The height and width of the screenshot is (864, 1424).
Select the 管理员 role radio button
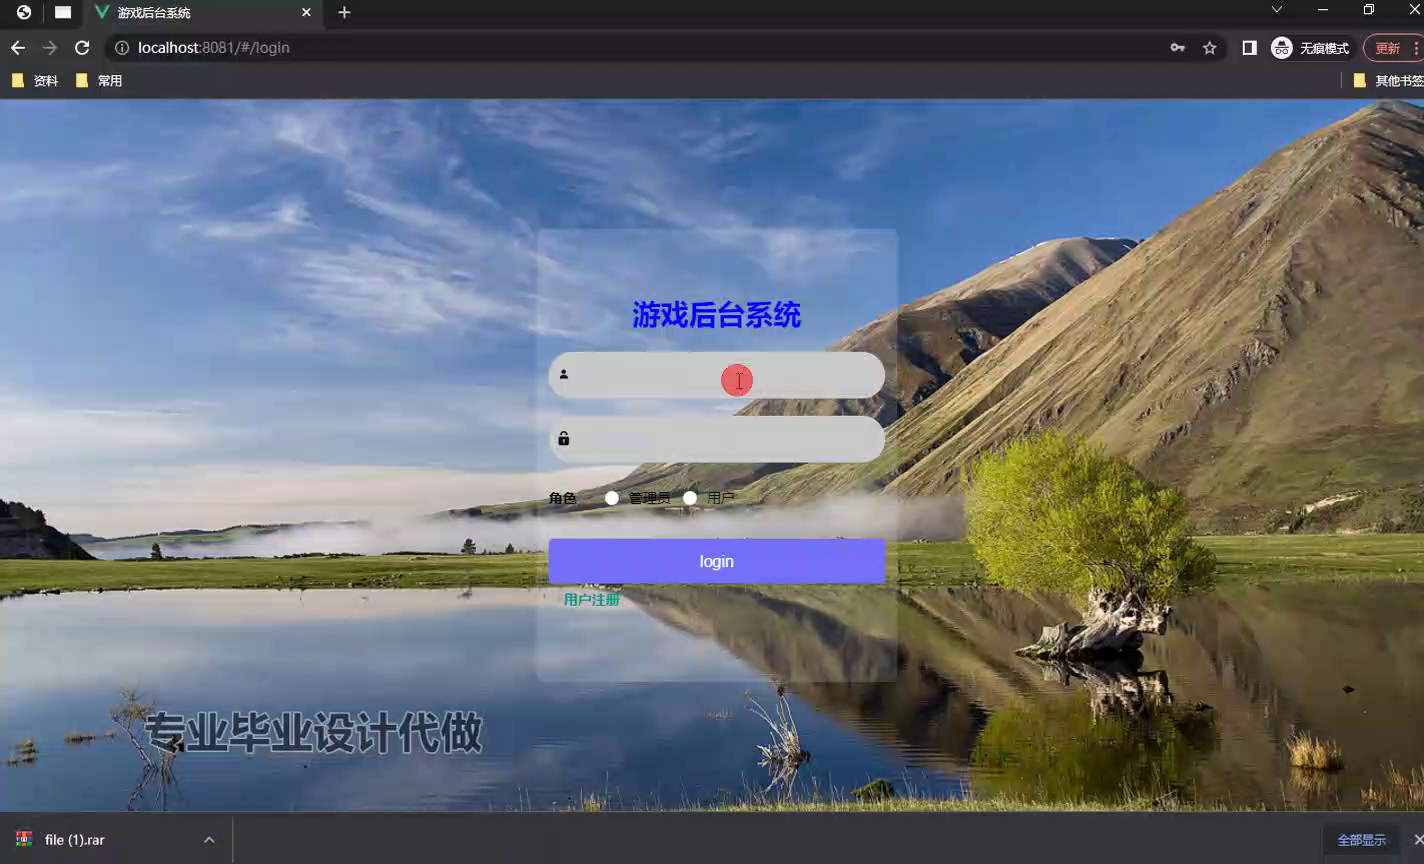(x=612, y=498)
